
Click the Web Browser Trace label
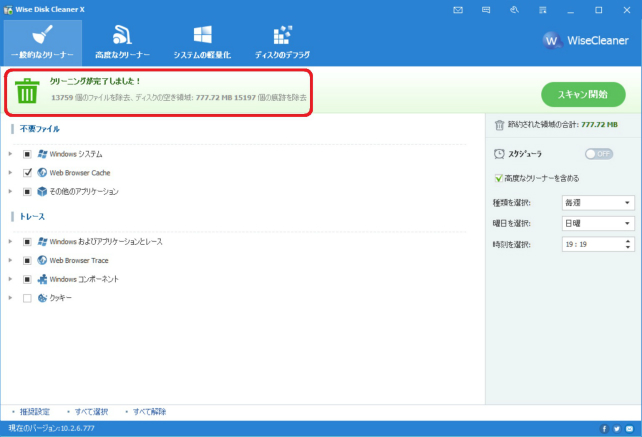click(79, 260)
